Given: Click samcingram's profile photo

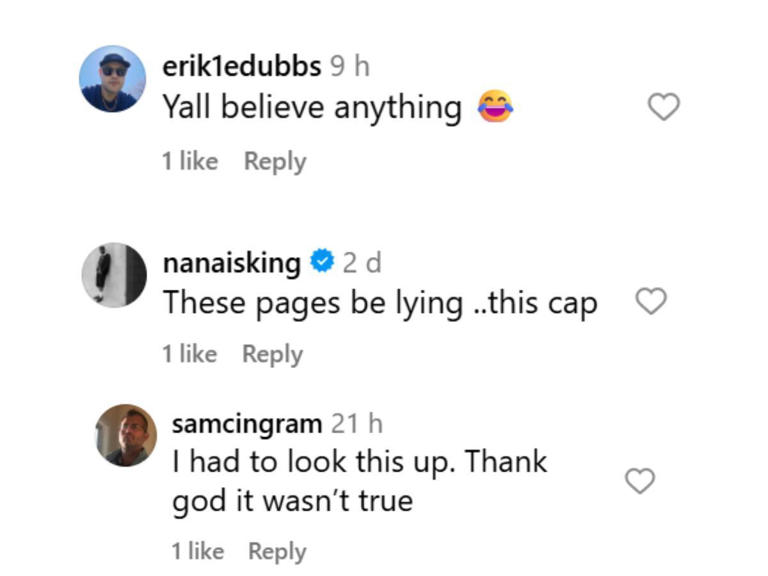Looking at the screenshot, I should click(126, 435).
